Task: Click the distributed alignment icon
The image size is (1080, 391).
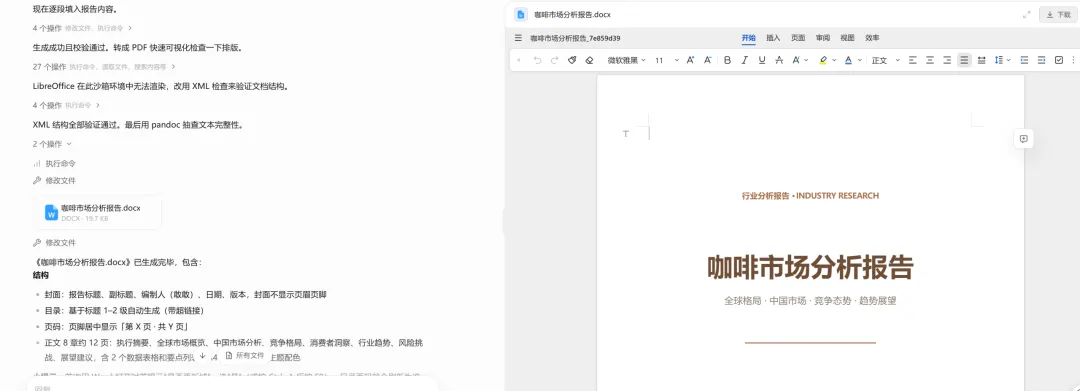Action: [982, 61]
